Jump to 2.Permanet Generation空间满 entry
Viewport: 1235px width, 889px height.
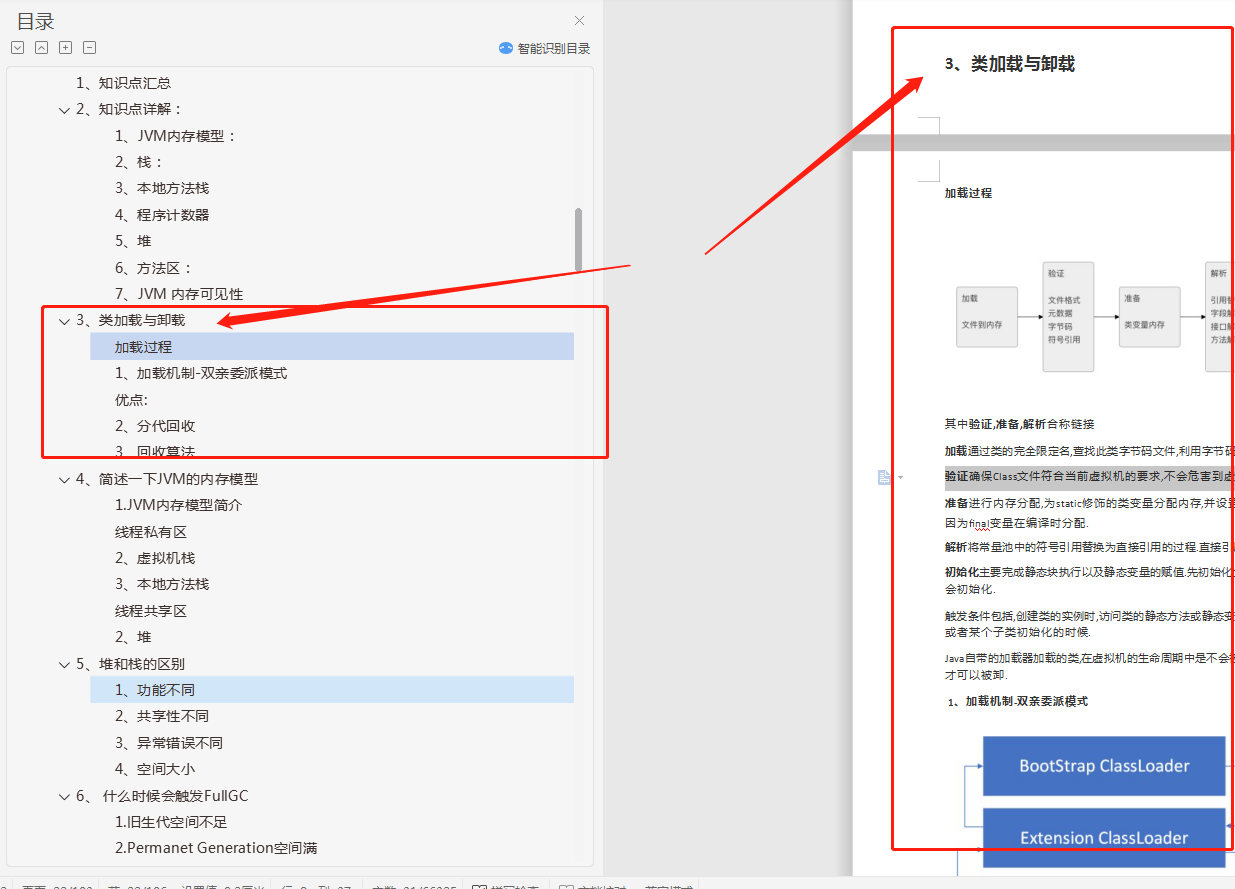[x=216, y=848]
